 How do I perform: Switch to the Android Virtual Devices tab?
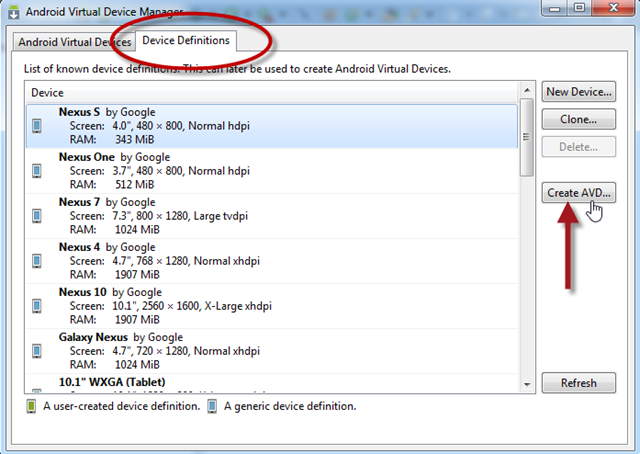tap(75, 42)
